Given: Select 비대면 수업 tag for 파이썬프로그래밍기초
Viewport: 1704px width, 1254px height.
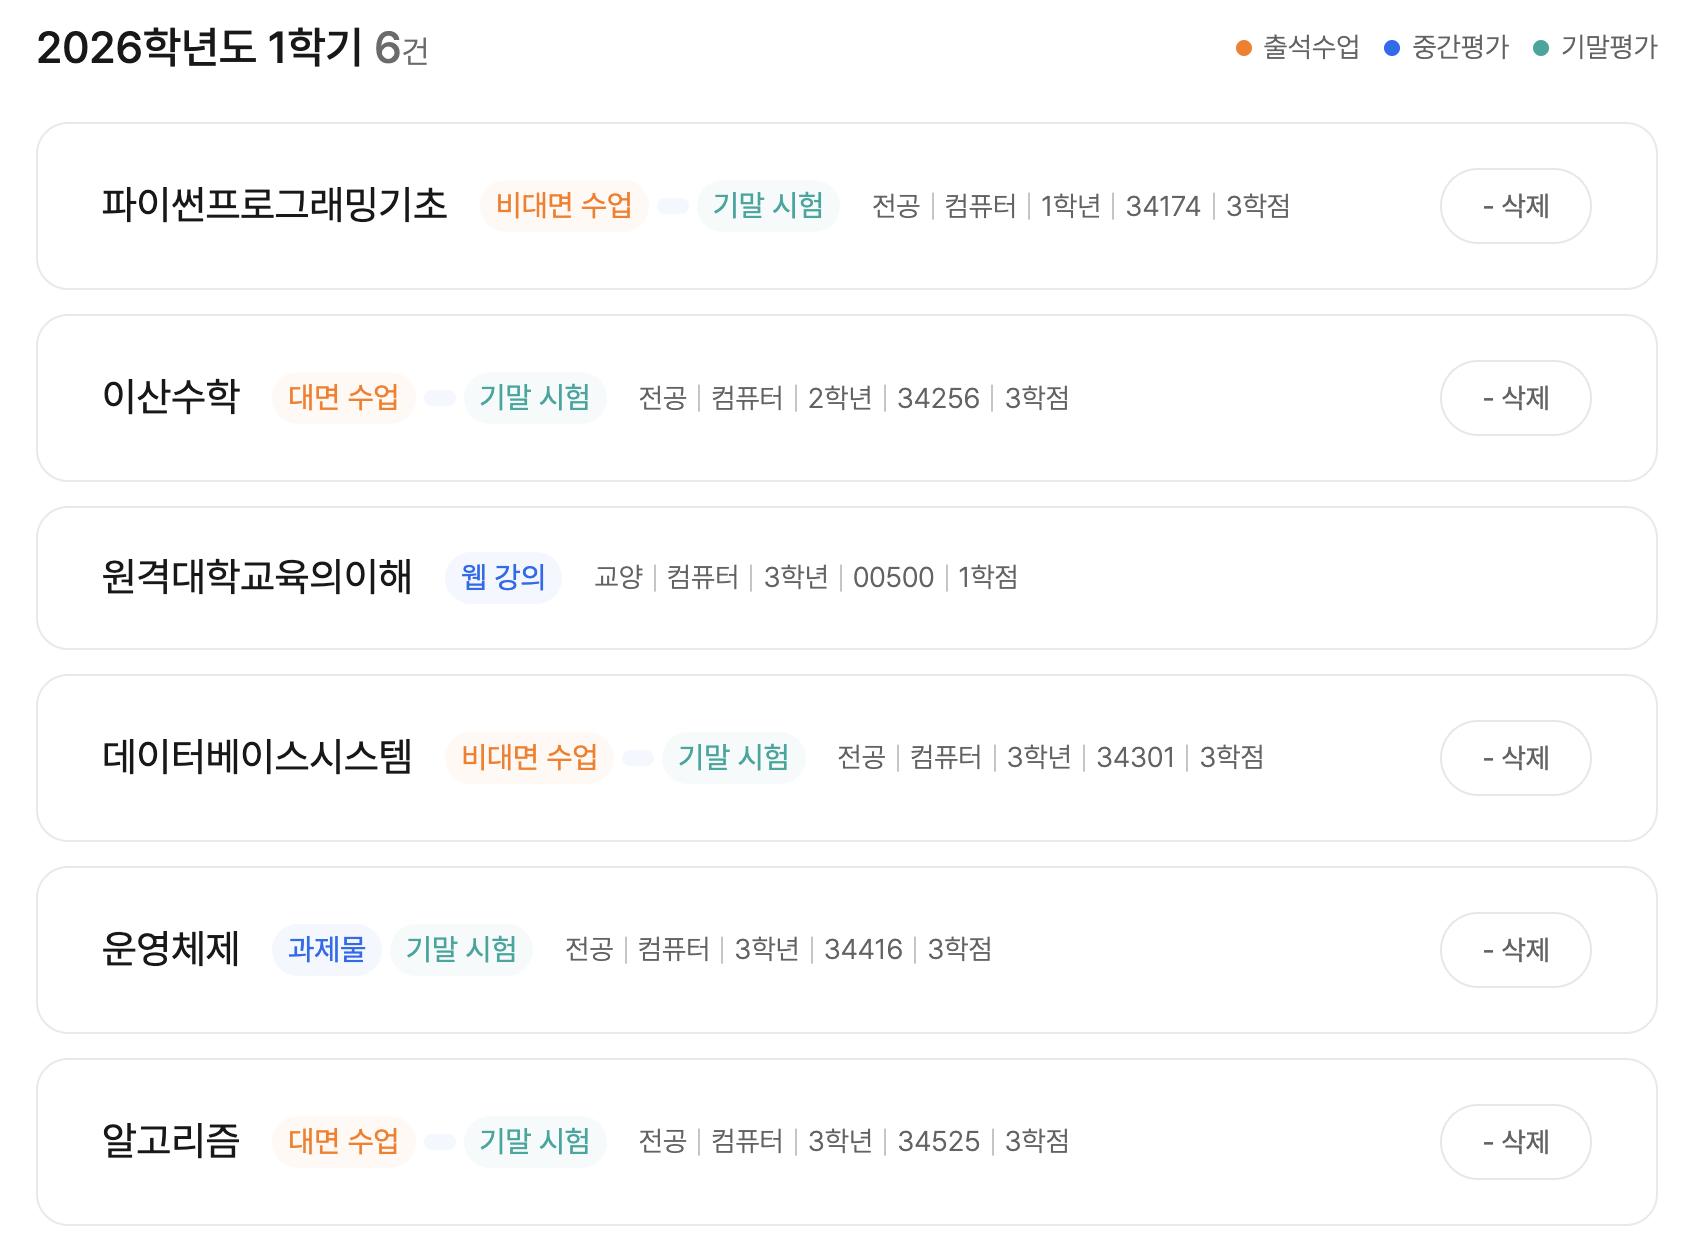Looking at the screenshot, I should point(564,206).
